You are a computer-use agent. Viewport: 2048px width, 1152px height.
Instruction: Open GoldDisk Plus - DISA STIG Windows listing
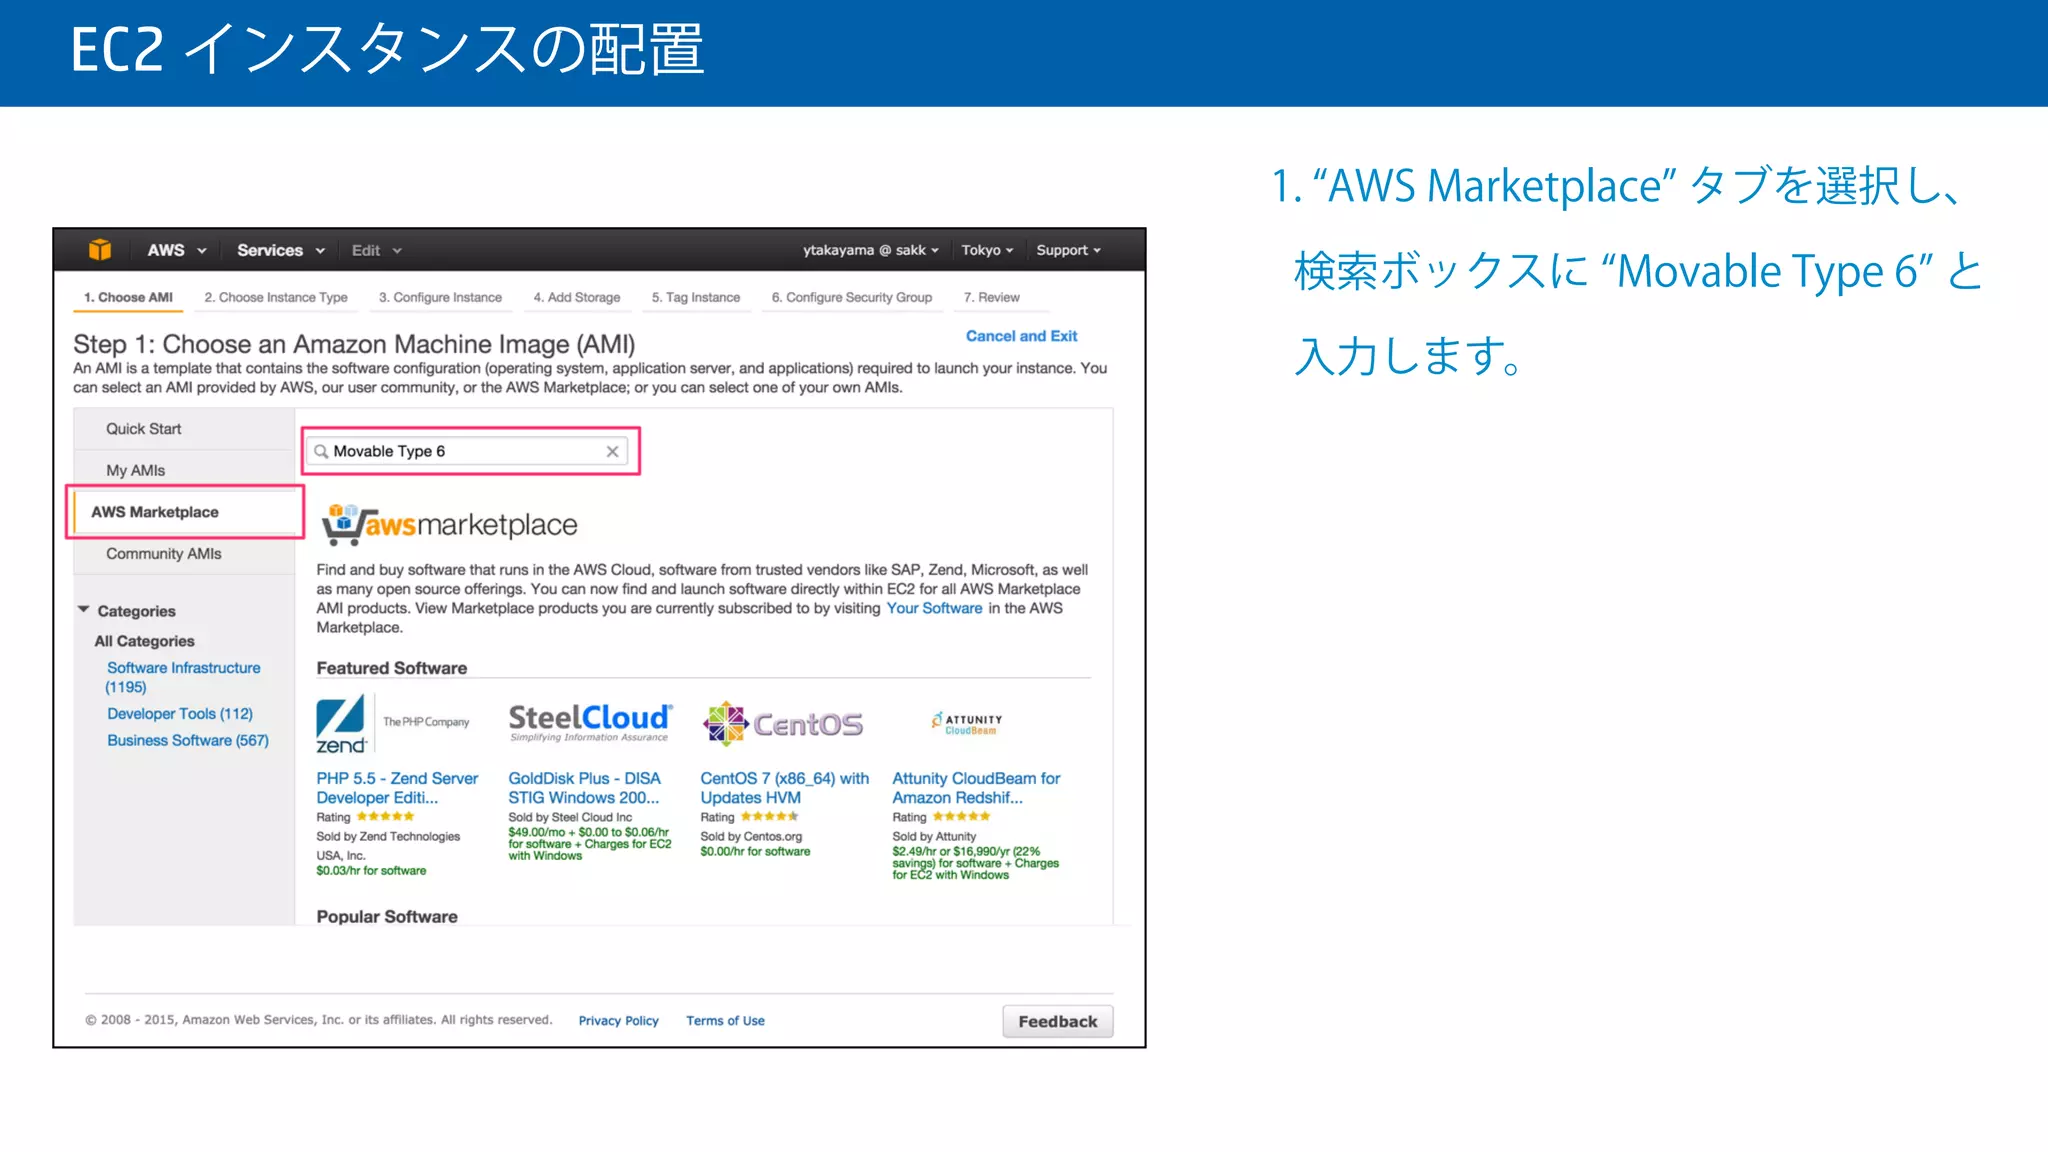585,788
